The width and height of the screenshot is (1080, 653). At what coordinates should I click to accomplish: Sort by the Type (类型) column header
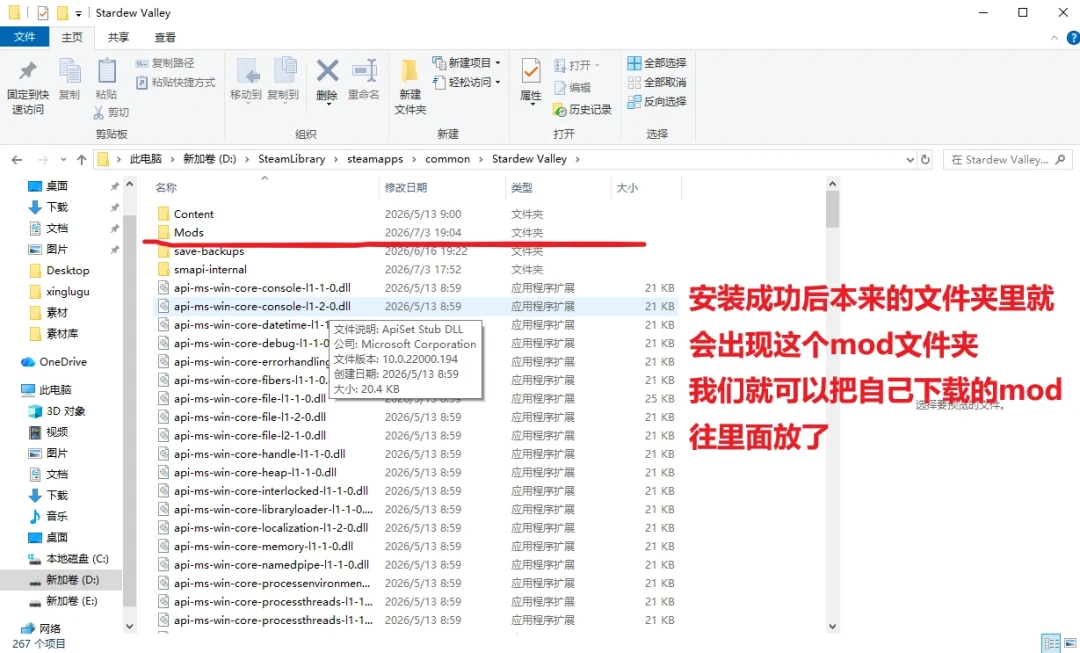click(521, 187)
